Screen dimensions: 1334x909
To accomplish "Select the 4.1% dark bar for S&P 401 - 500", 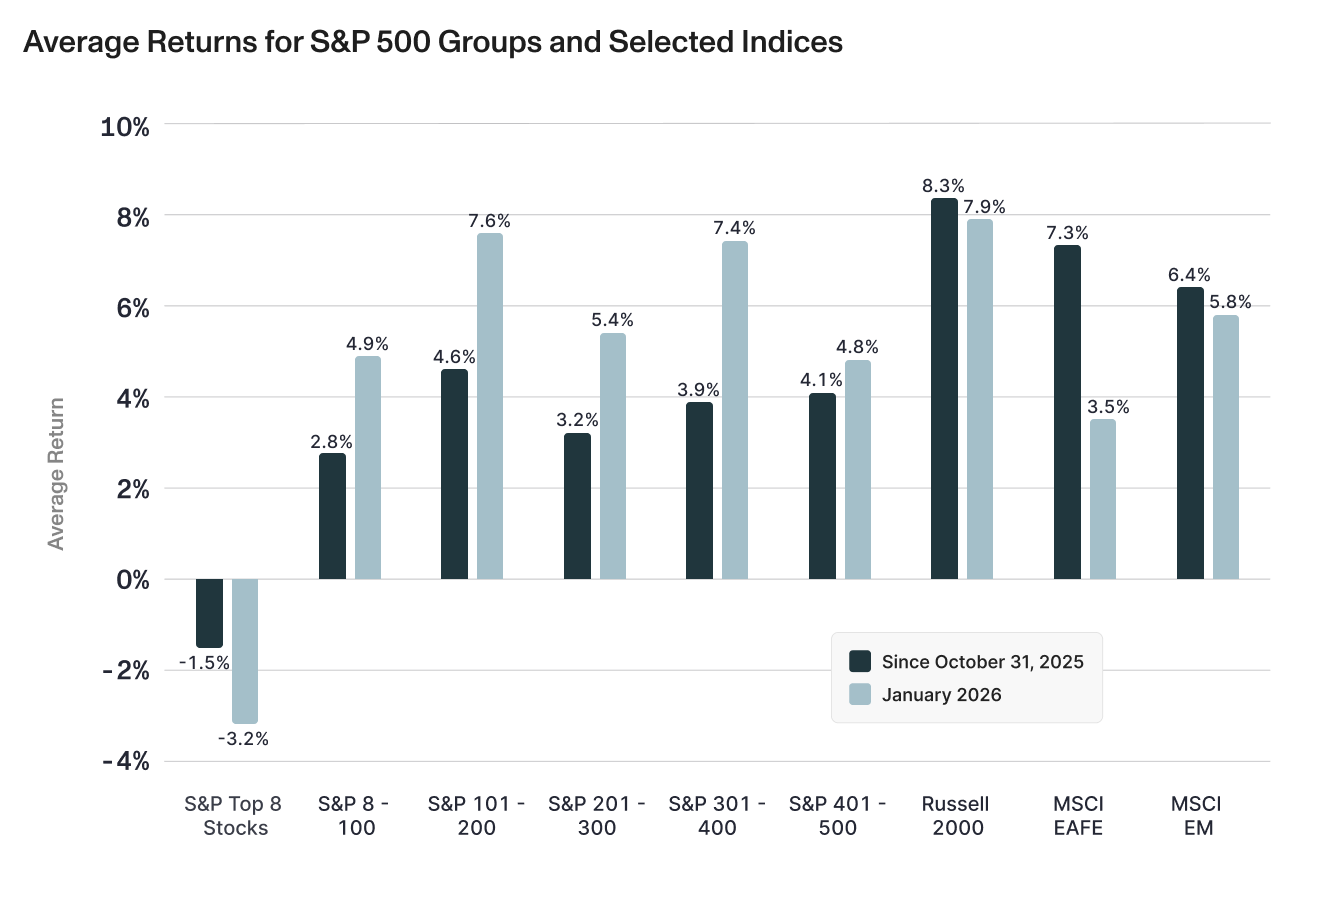I will pyautogui.click(x=822, y=486).
